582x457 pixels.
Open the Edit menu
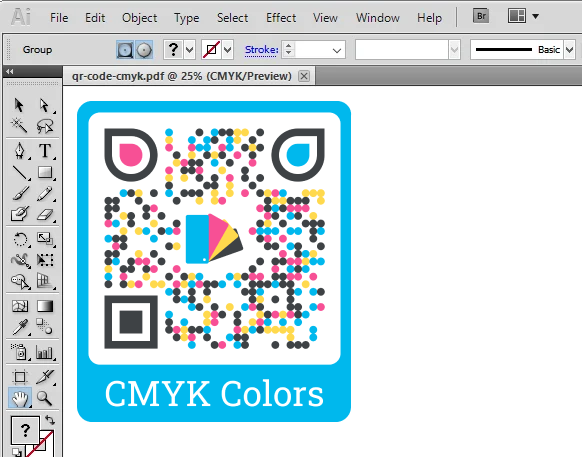click(95, 17)
